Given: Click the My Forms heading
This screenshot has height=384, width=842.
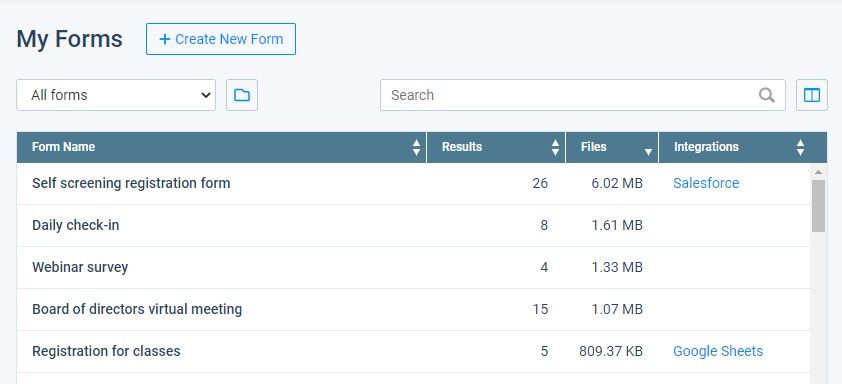Looking at the screenshot, I should coord(69,39).
